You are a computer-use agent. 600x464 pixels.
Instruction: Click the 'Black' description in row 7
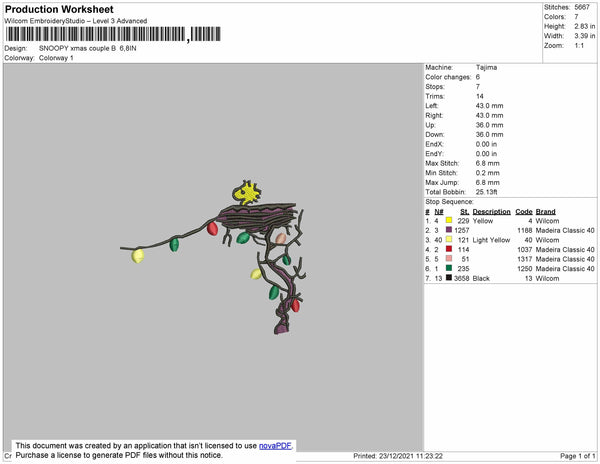(x=481, y=278)
